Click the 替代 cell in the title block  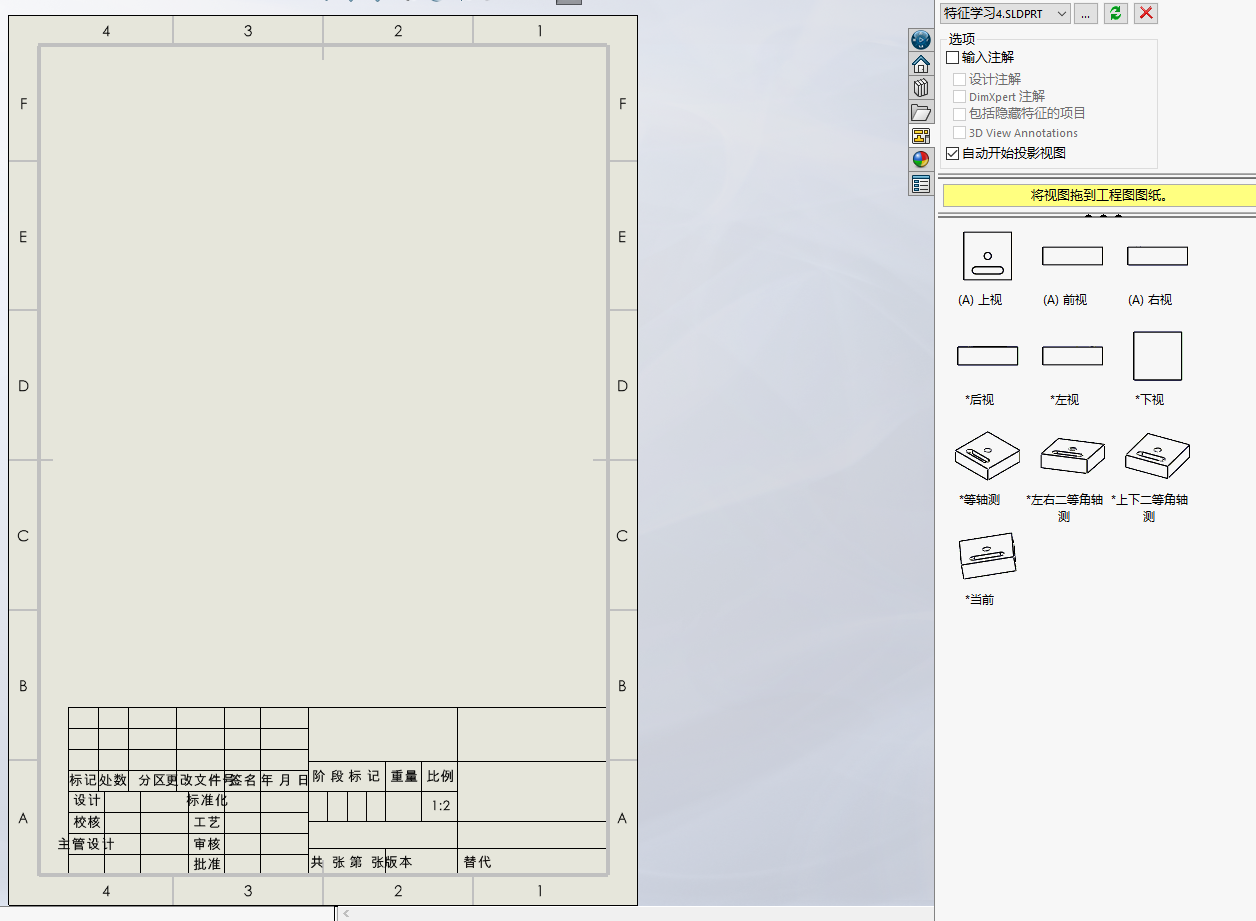click(477, 862)
